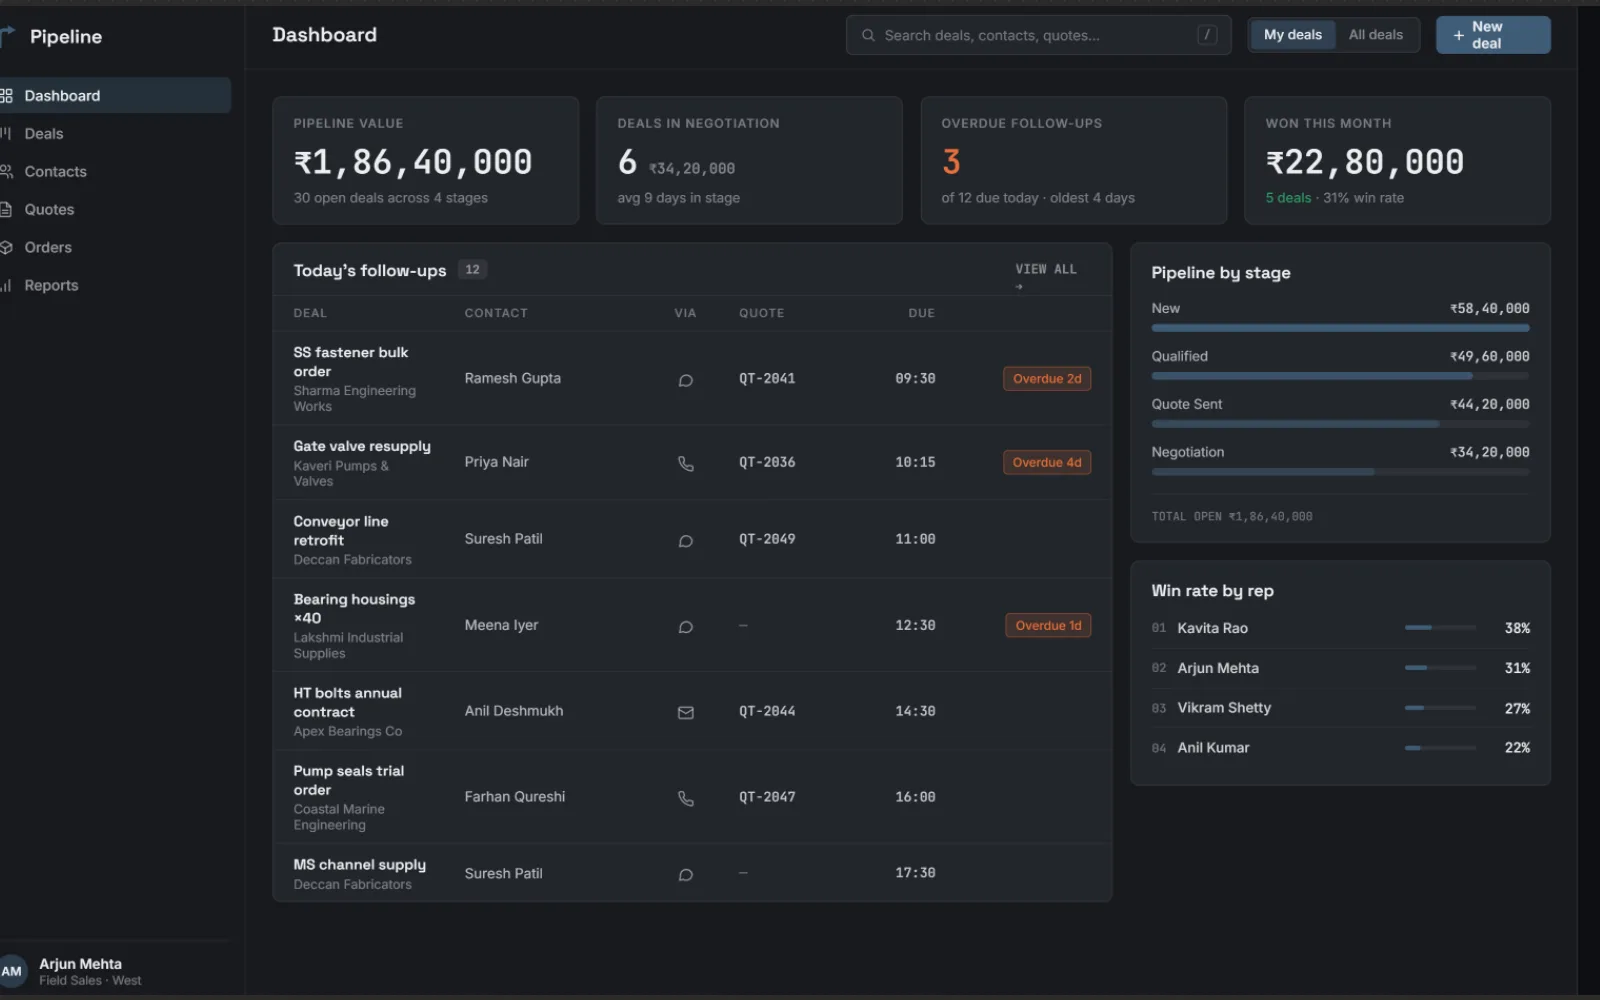Image resolution: width=1600 pixels, height=1000 pixels.
Task: Click the Qualified stage progress bar
Action: click(1340, 376)
